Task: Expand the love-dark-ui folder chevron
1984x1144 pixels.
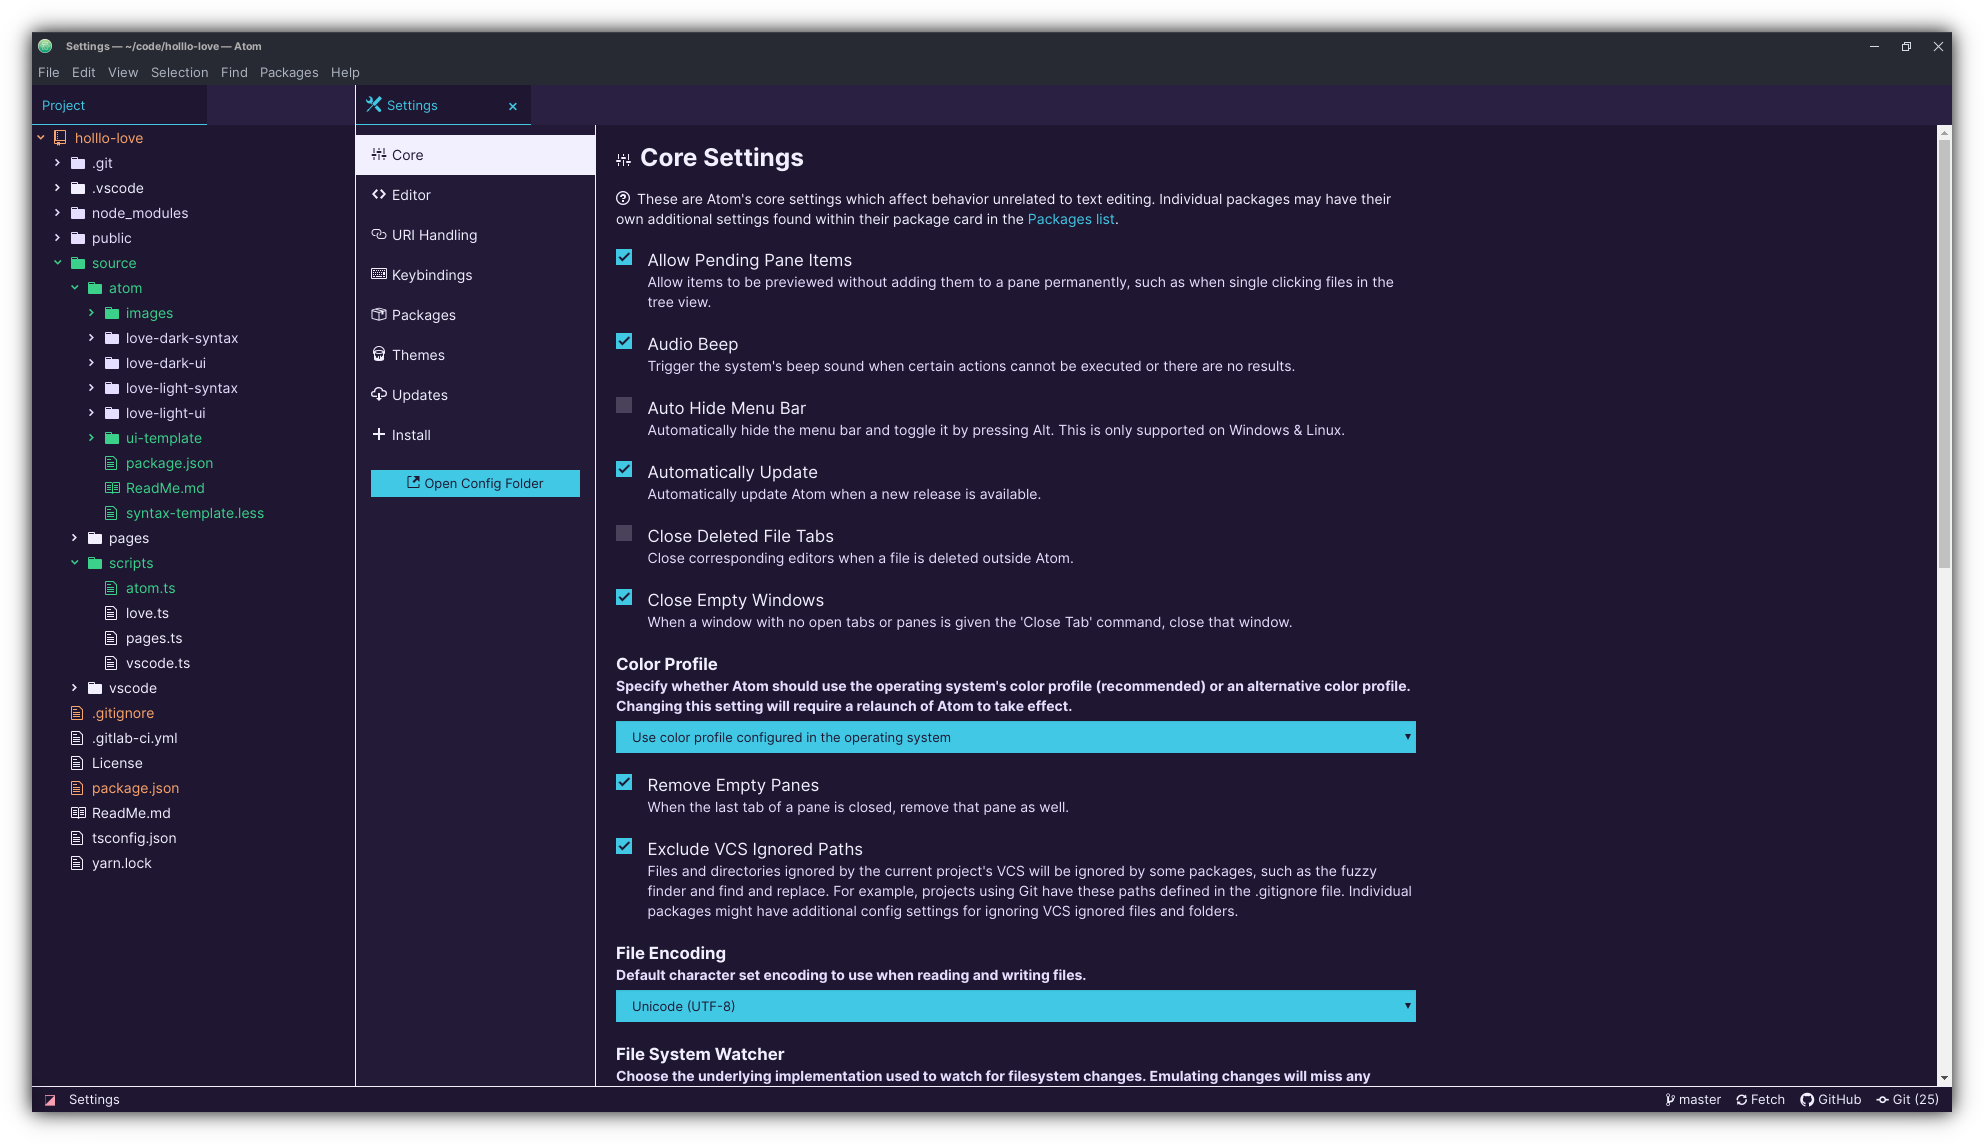Action: 91,363
